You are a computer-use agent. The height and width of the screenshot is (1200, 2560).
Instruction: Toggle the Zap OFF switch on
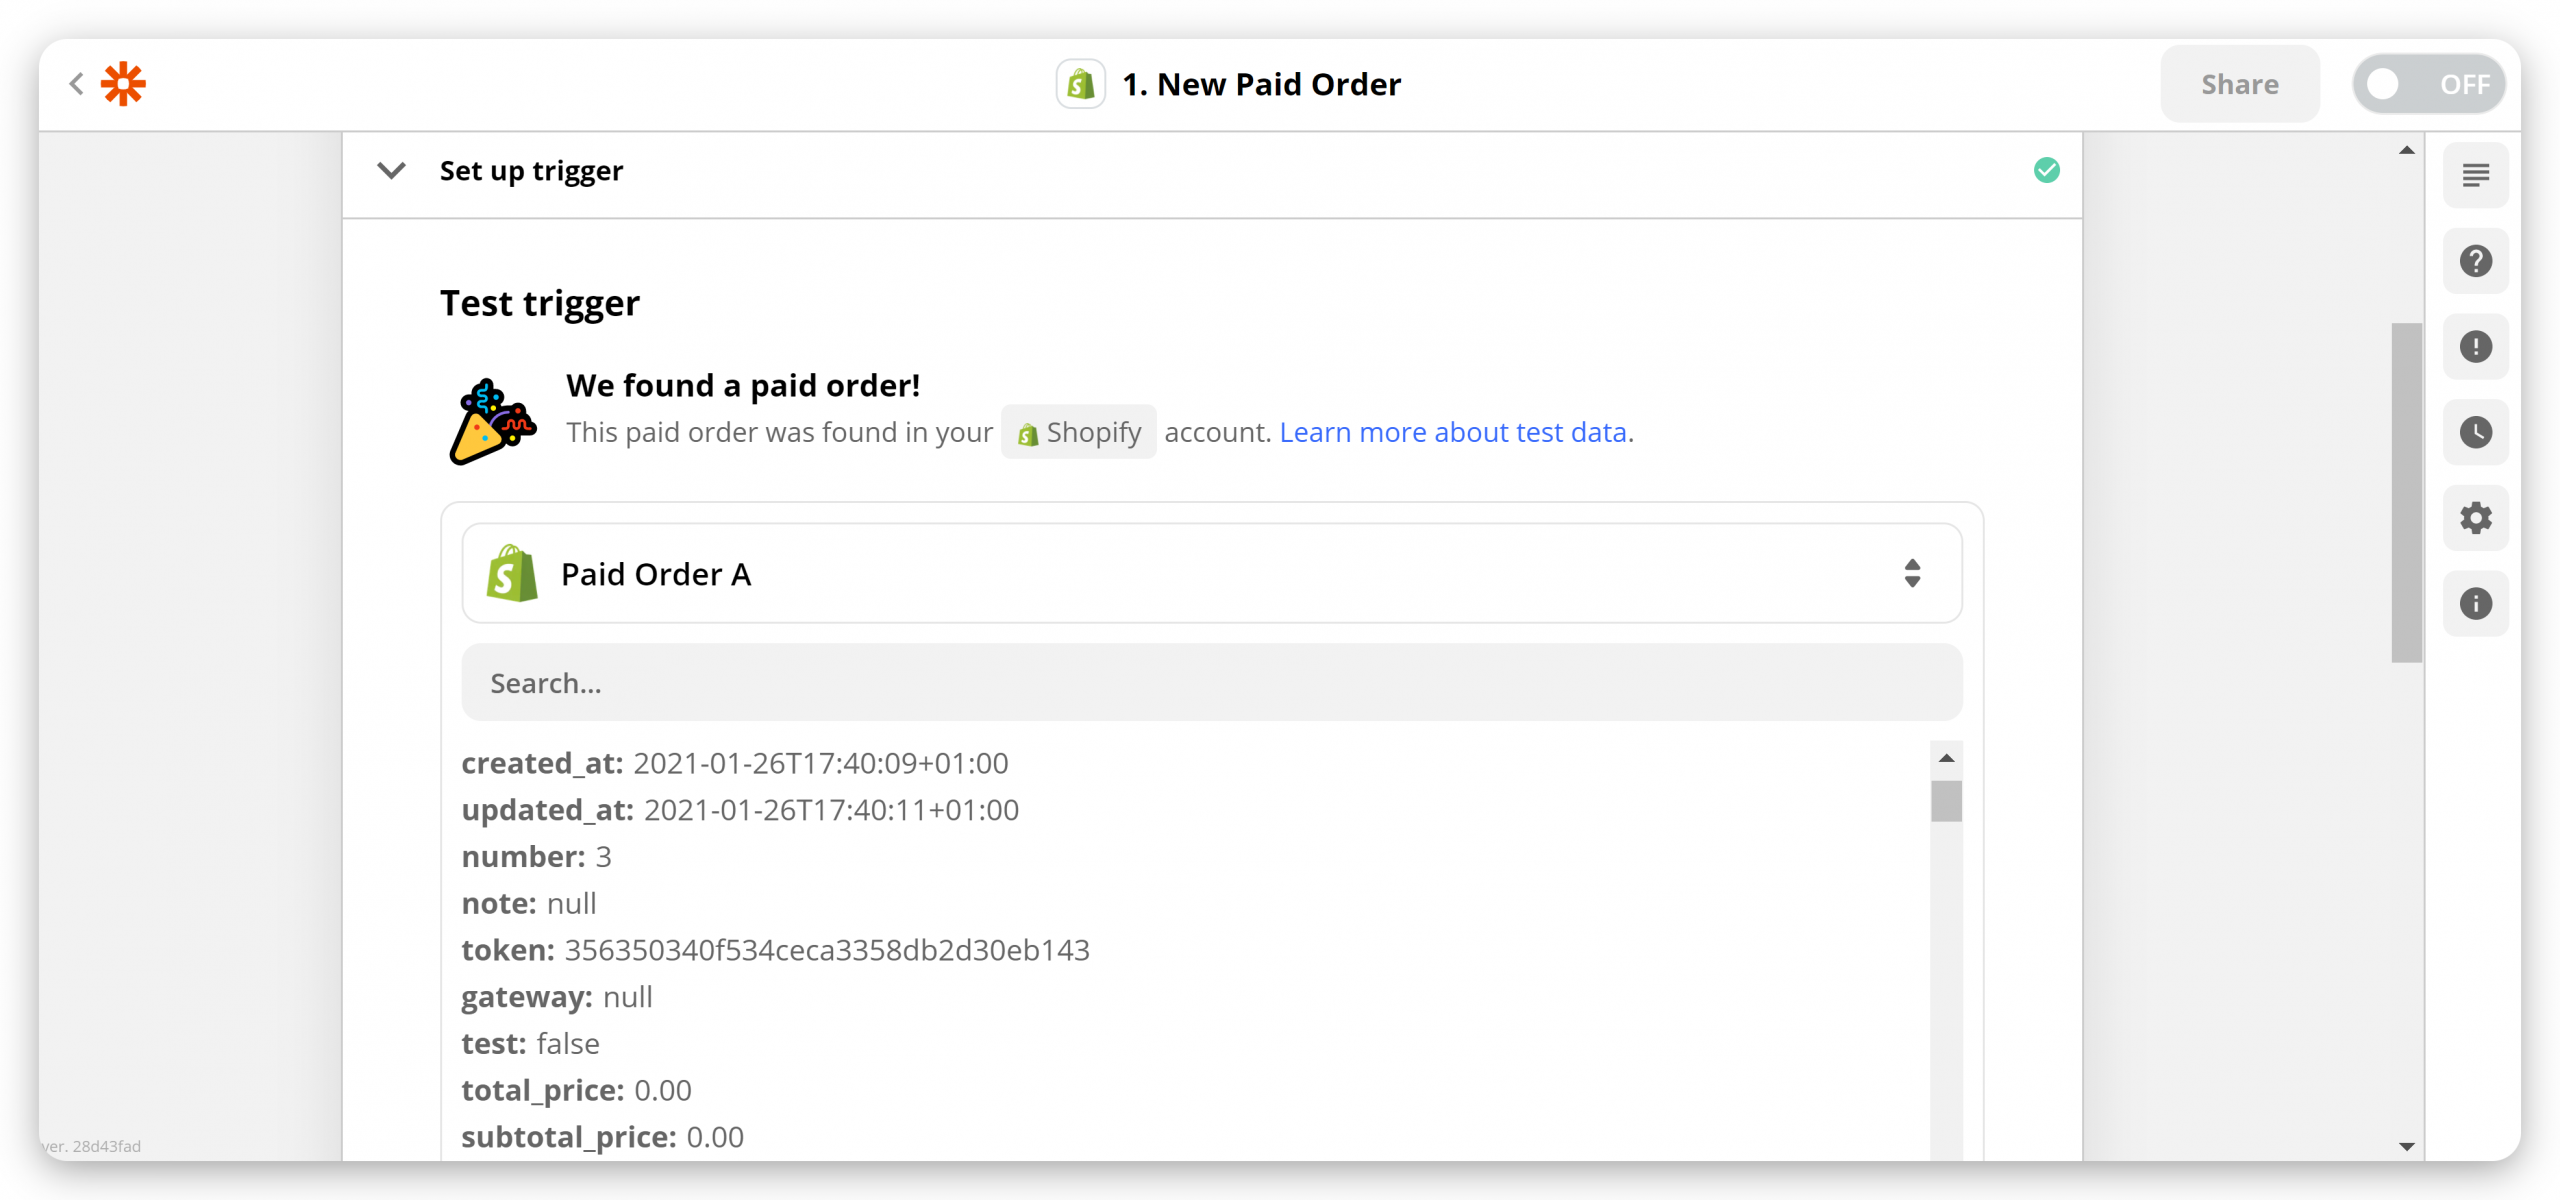click(2429, 84)
